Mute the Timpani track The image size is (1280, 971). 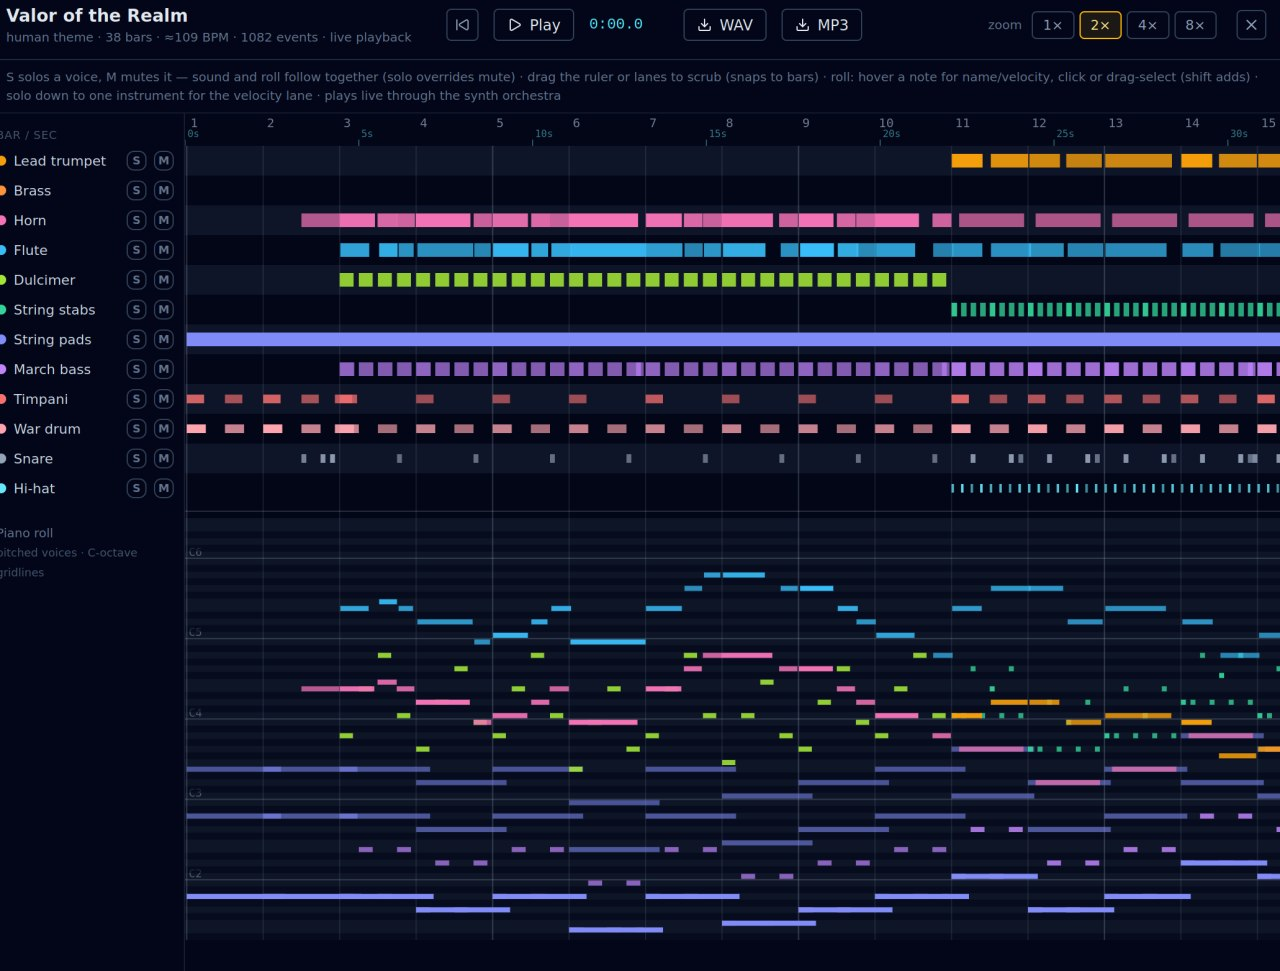(164, 399)
